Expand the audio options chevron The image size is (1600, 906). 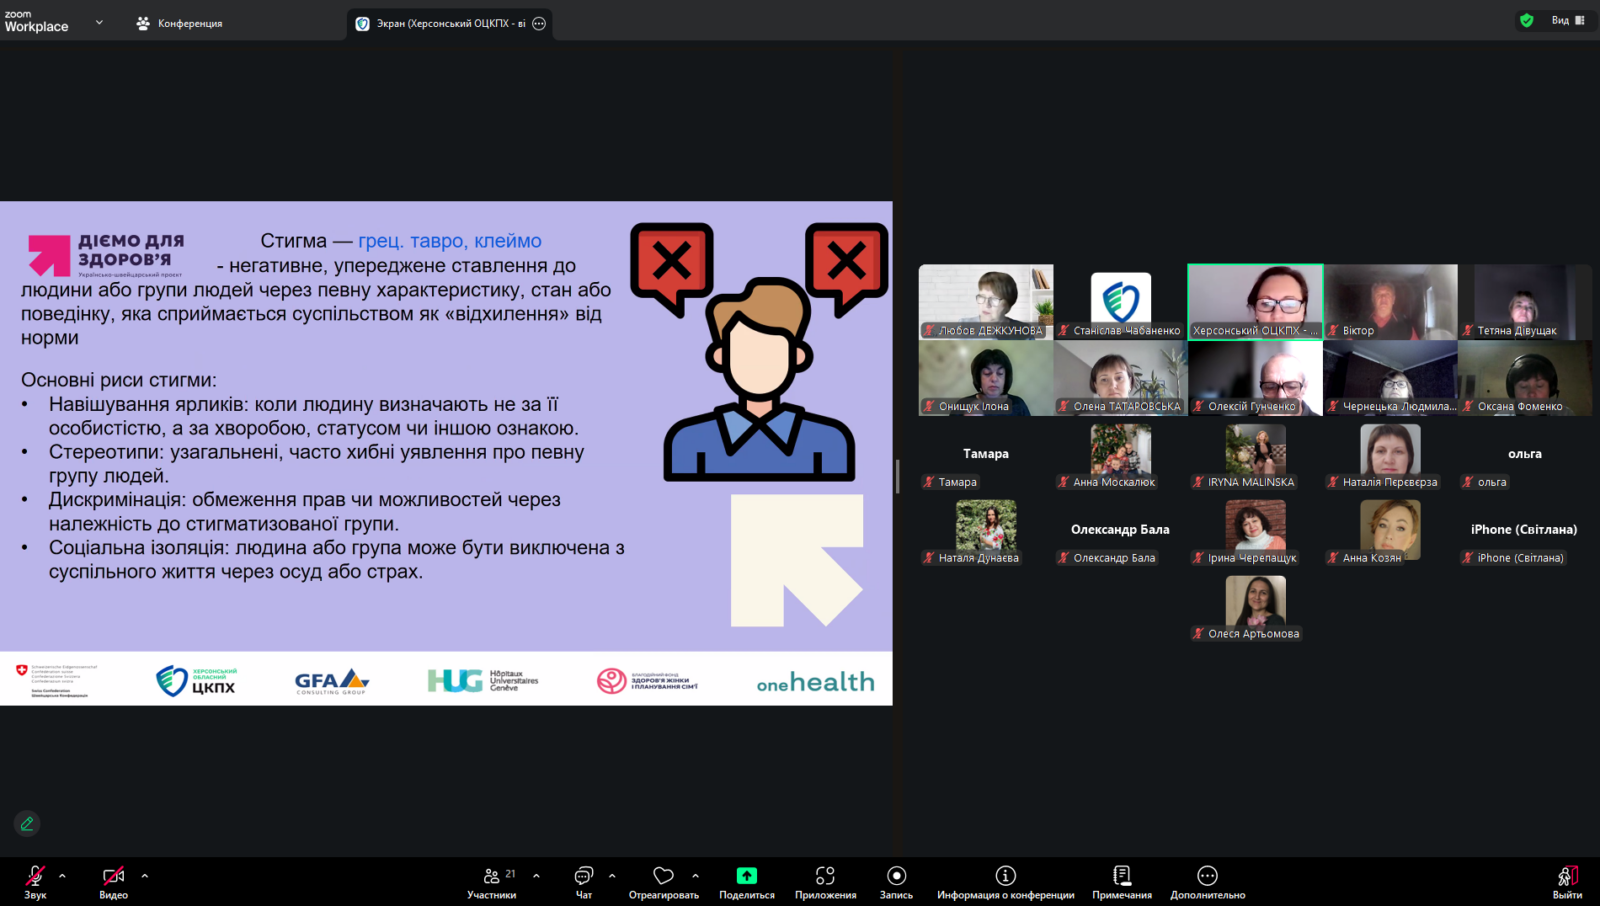coord(62,876)
